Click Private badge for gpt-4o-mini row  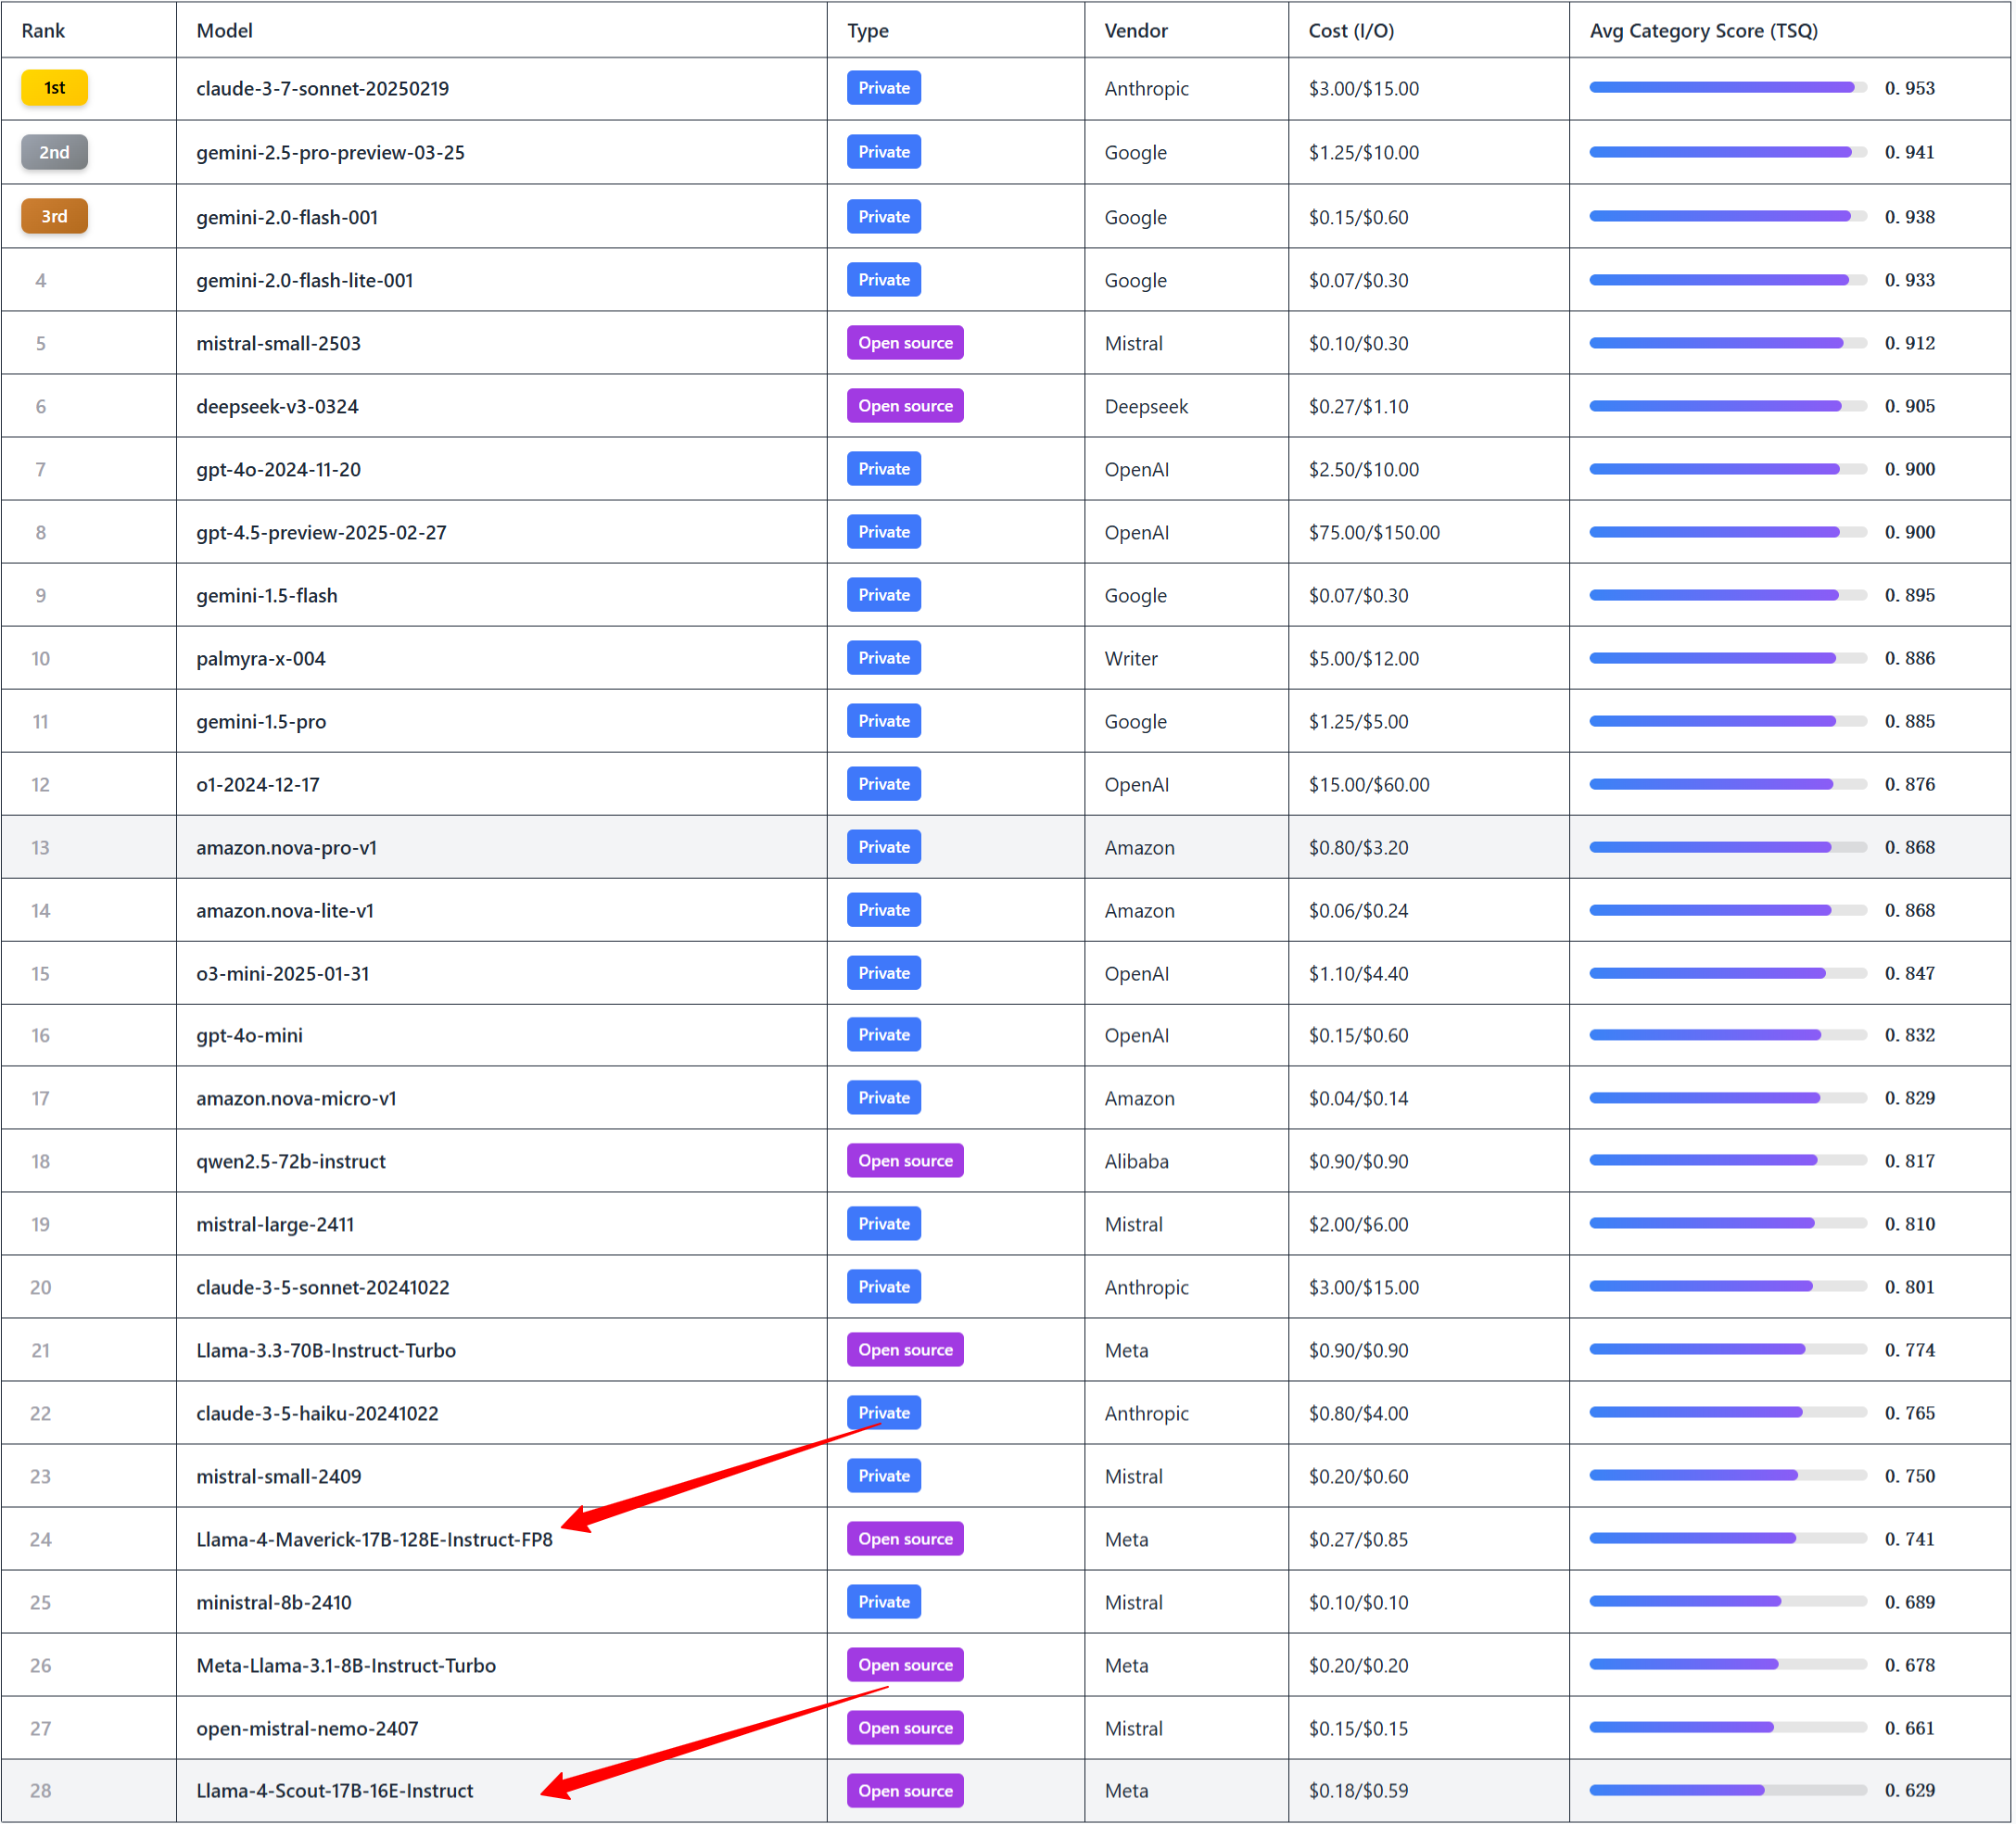pos(884,1035)
